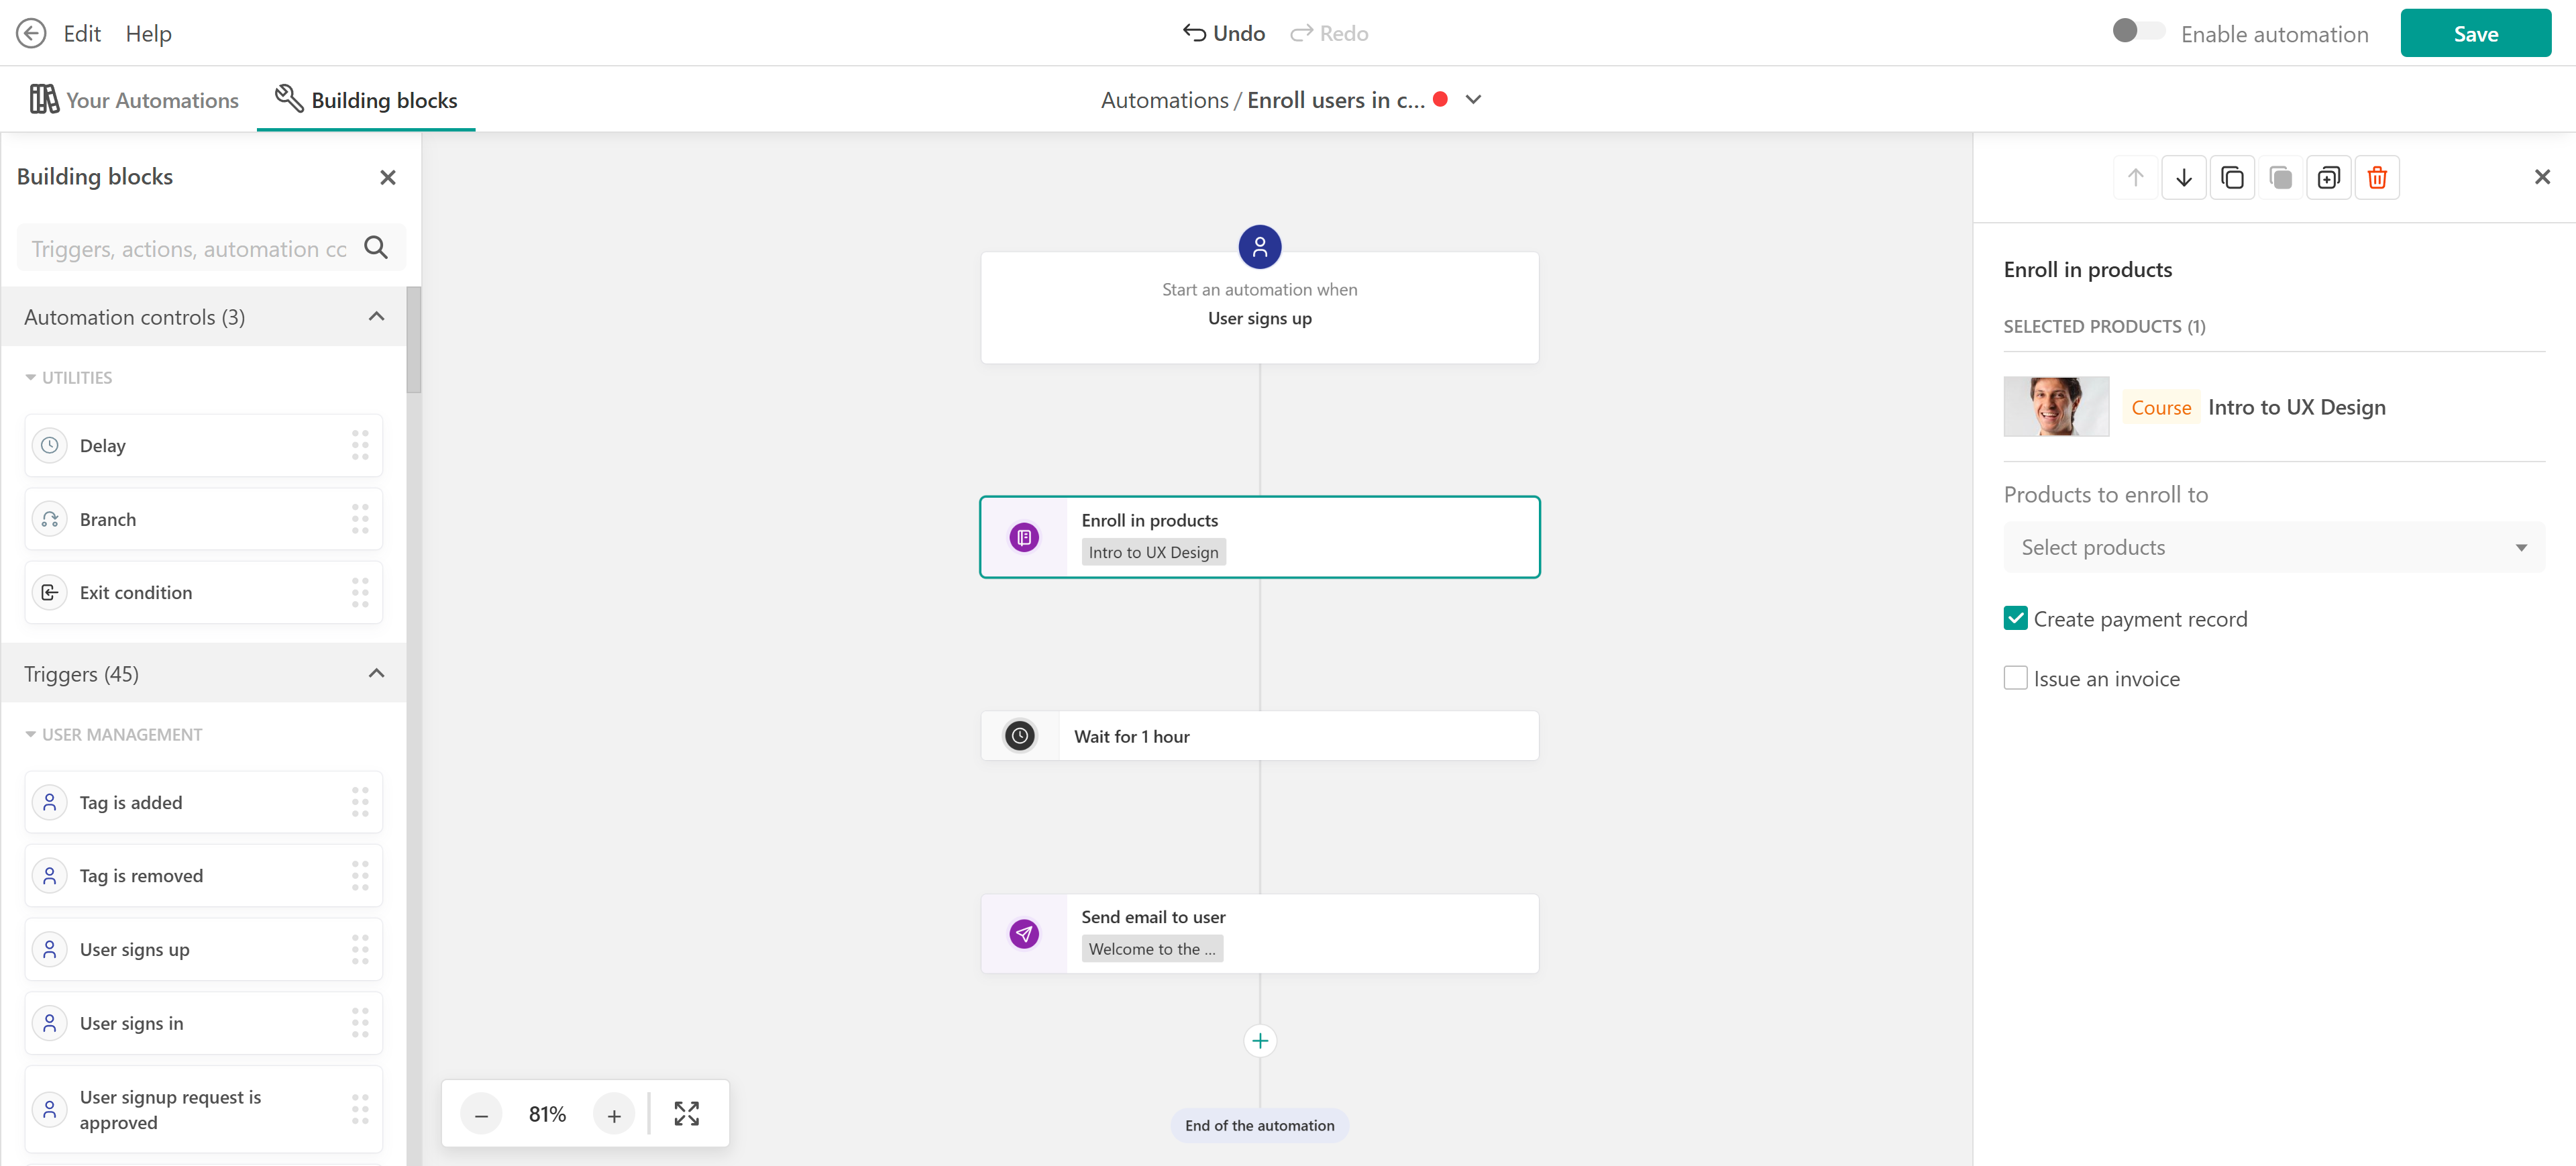Collapse the Triggers section
The width and height of the screenshot is (2576, 1166).
click(x=376, y=673)
